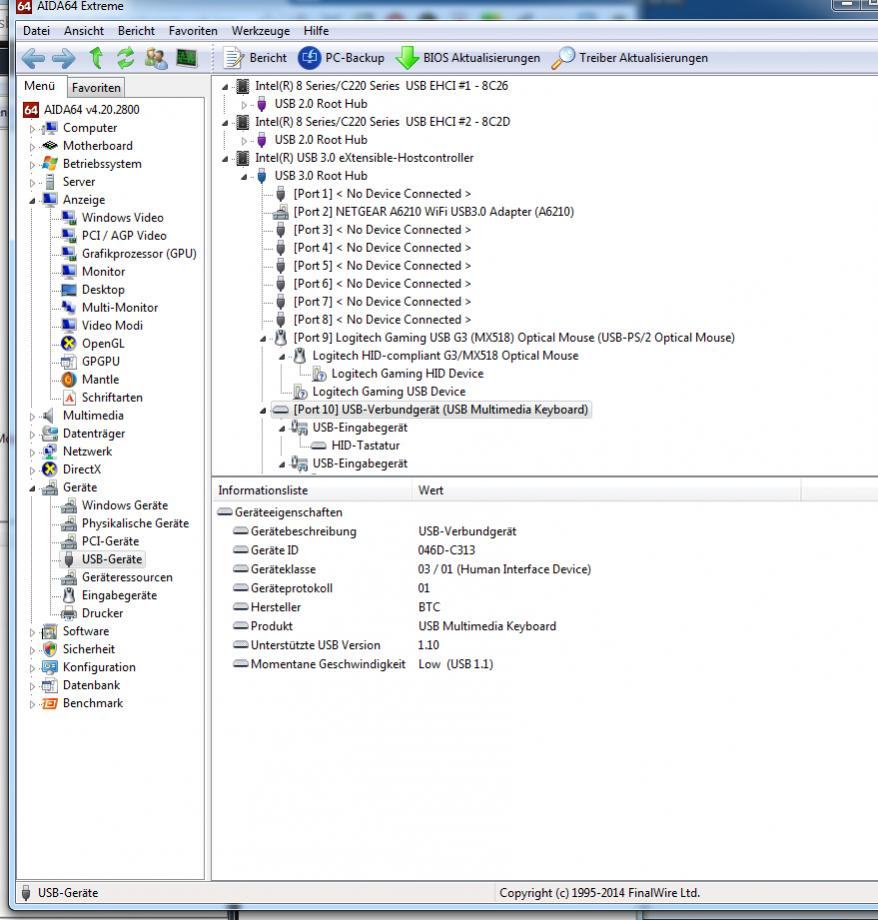
Task: Expand the Motherboard tree node
Action: [32, 146]
